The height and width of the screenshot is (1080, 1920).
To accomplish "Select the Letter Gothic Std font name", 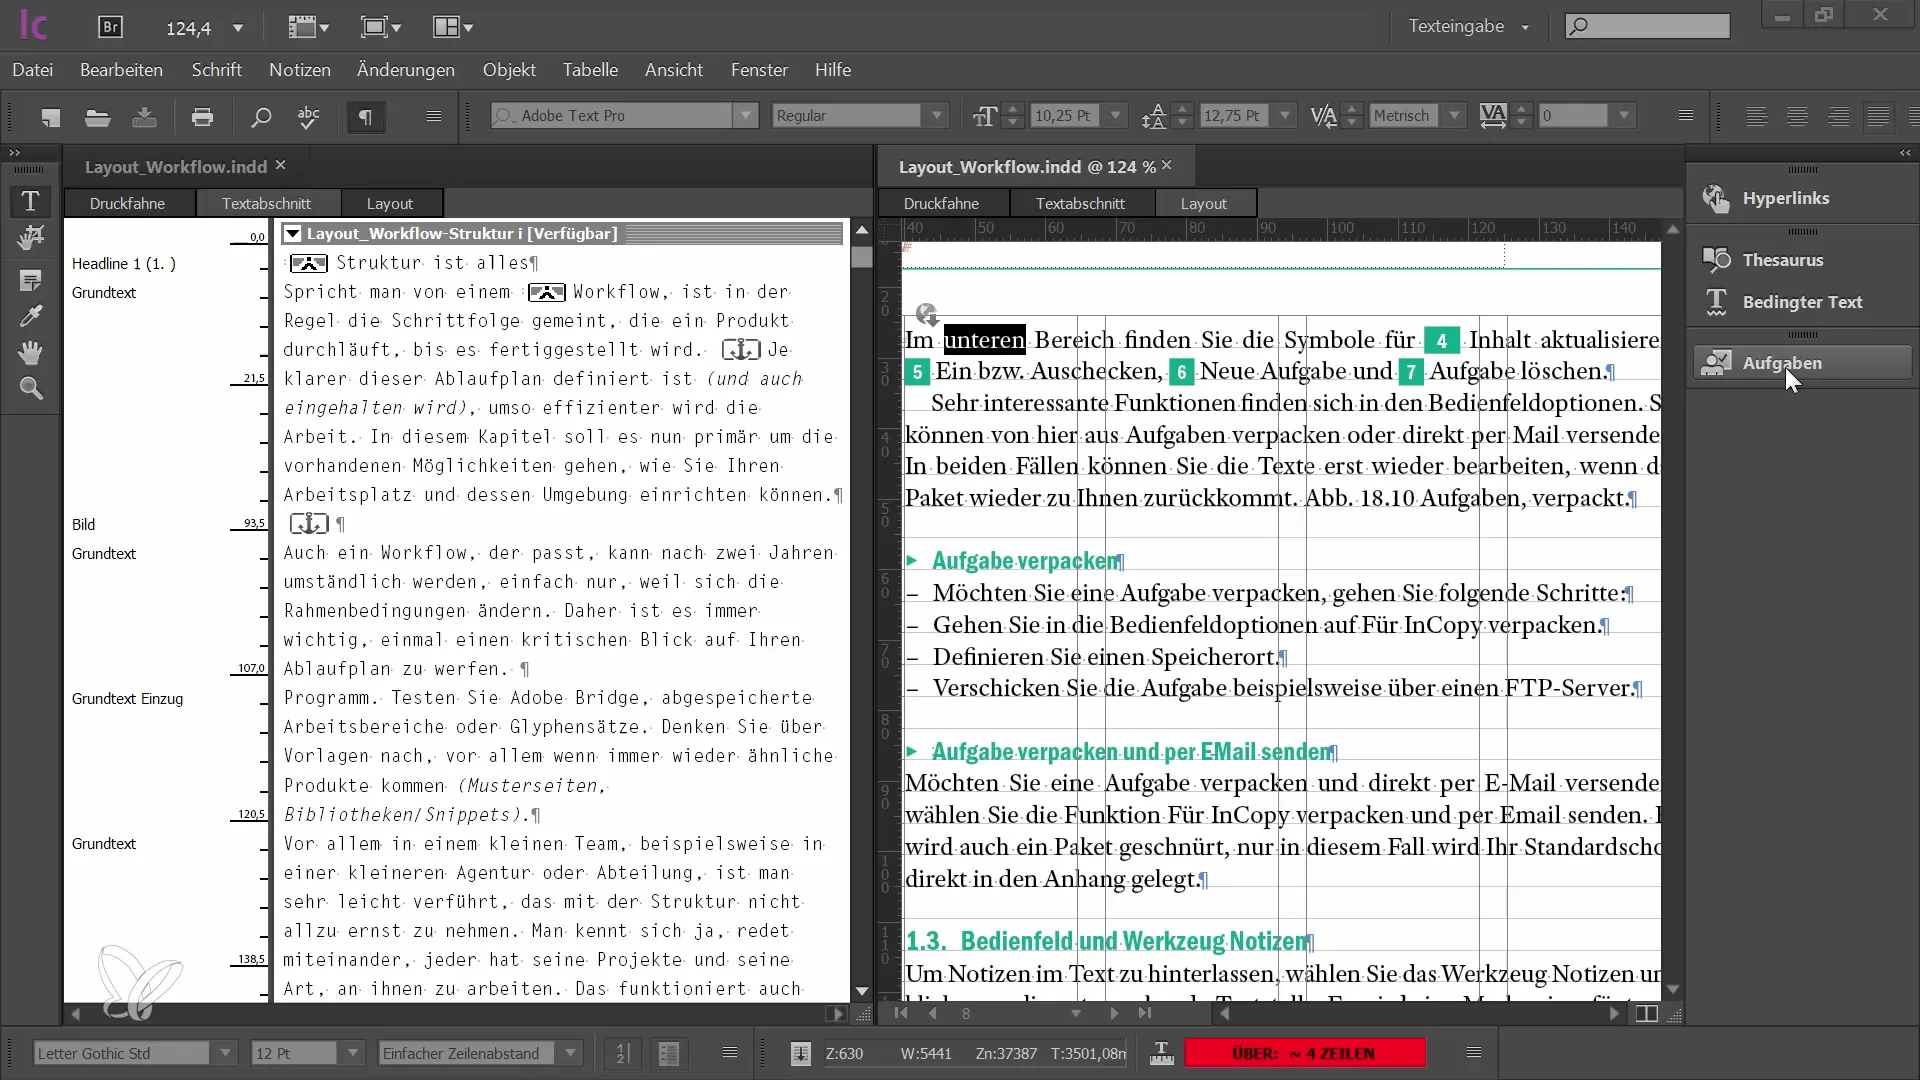I will click(119, 1052).
